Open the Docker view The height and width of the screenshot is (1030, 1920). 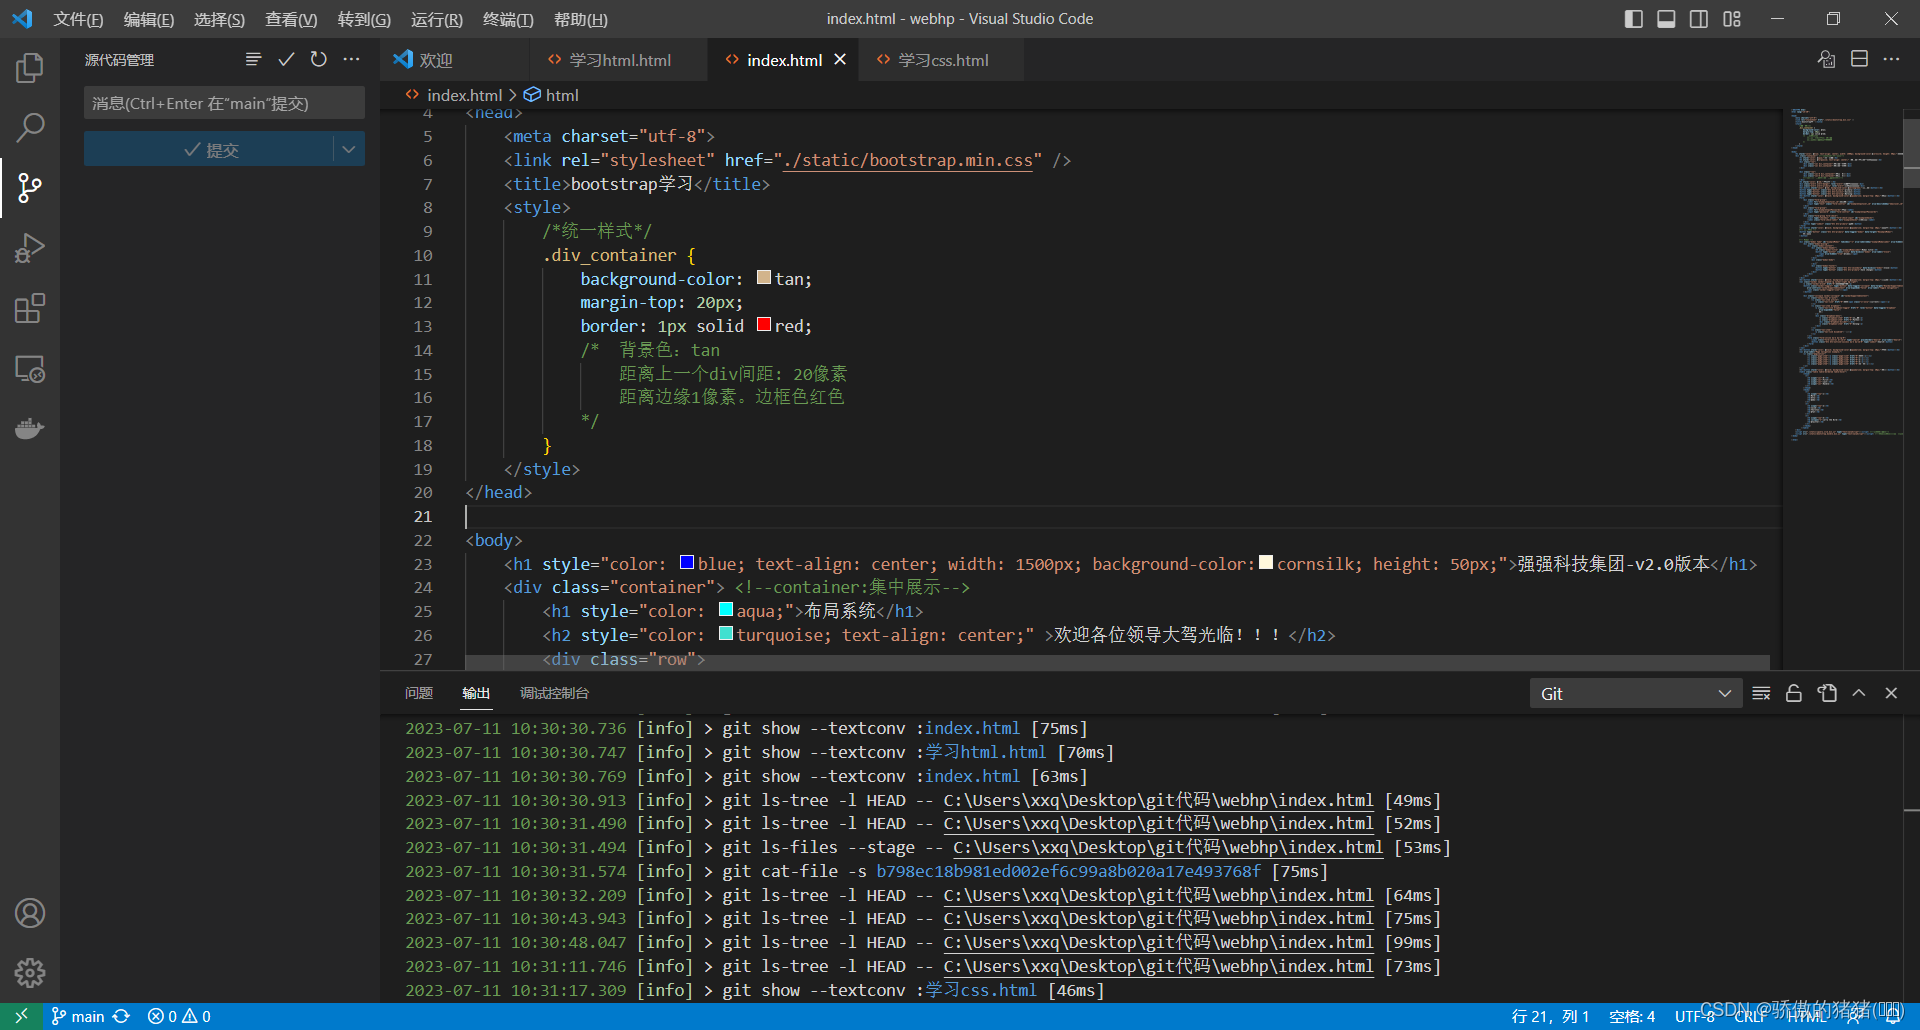(x=30, y=429)
